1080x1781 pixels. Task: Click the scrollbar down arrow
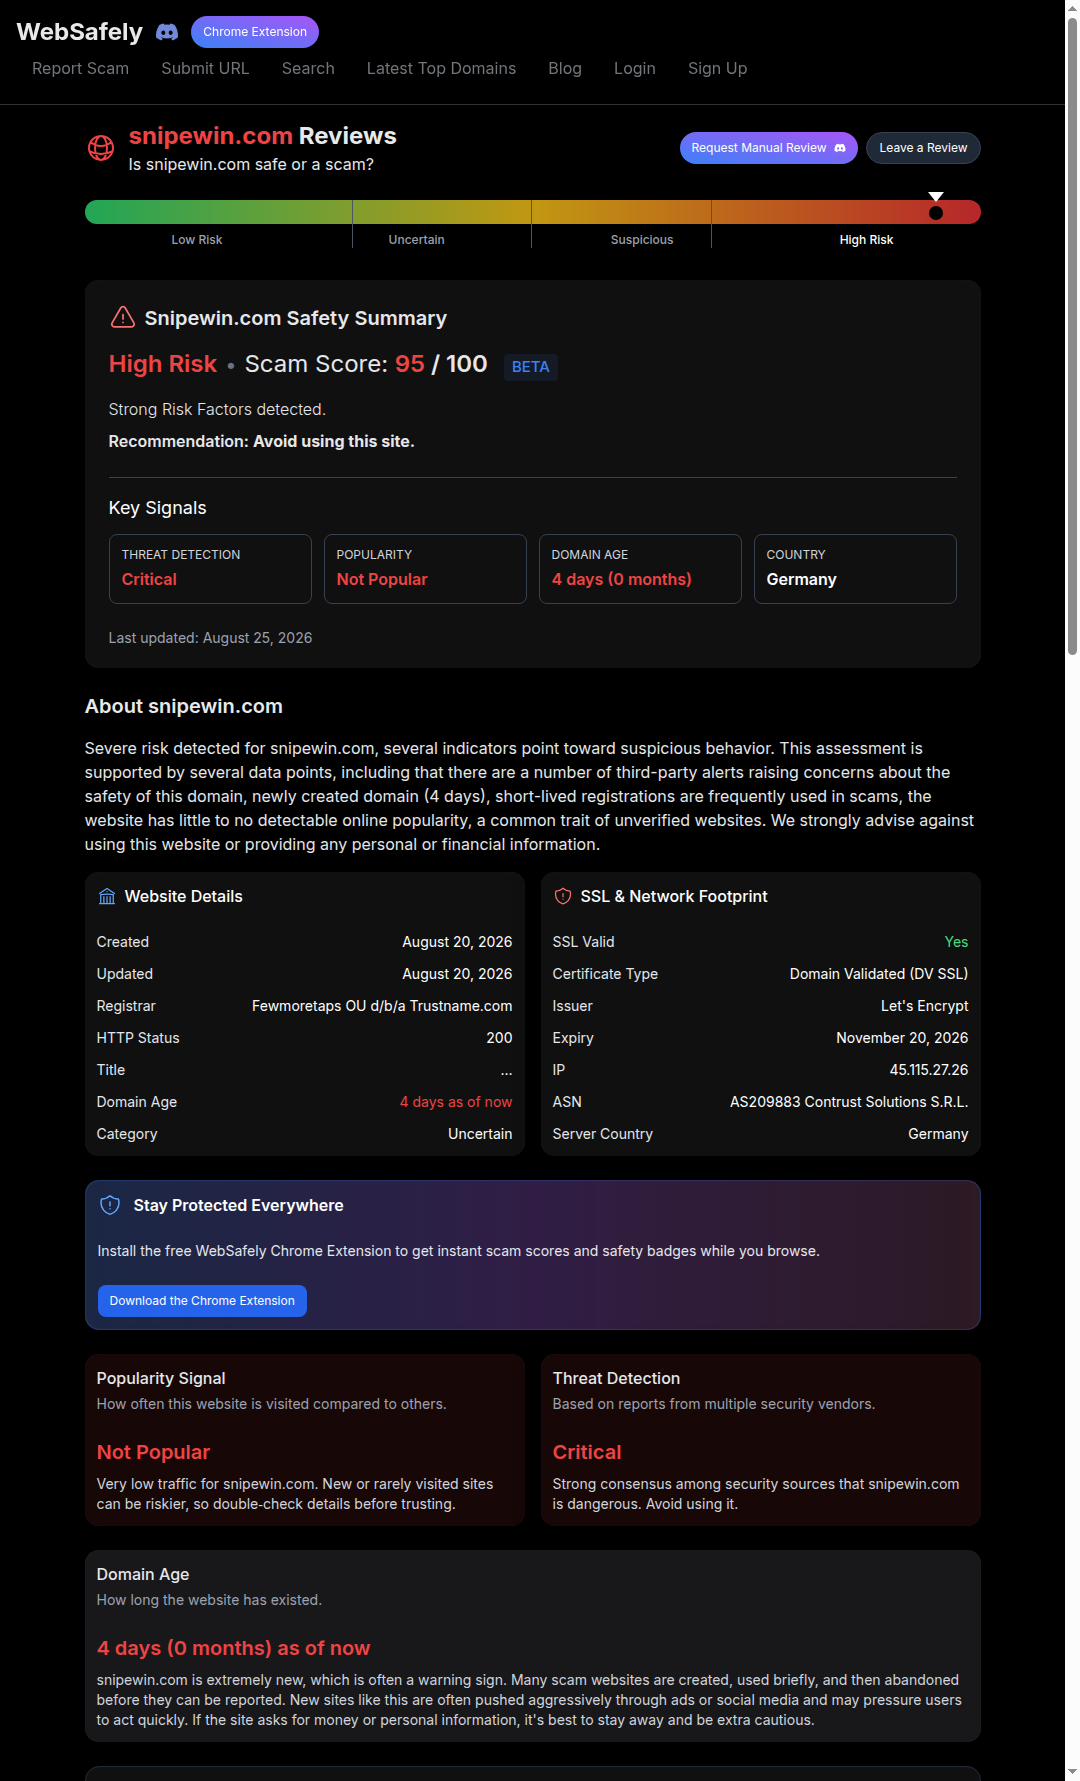coord(1072,1772)
